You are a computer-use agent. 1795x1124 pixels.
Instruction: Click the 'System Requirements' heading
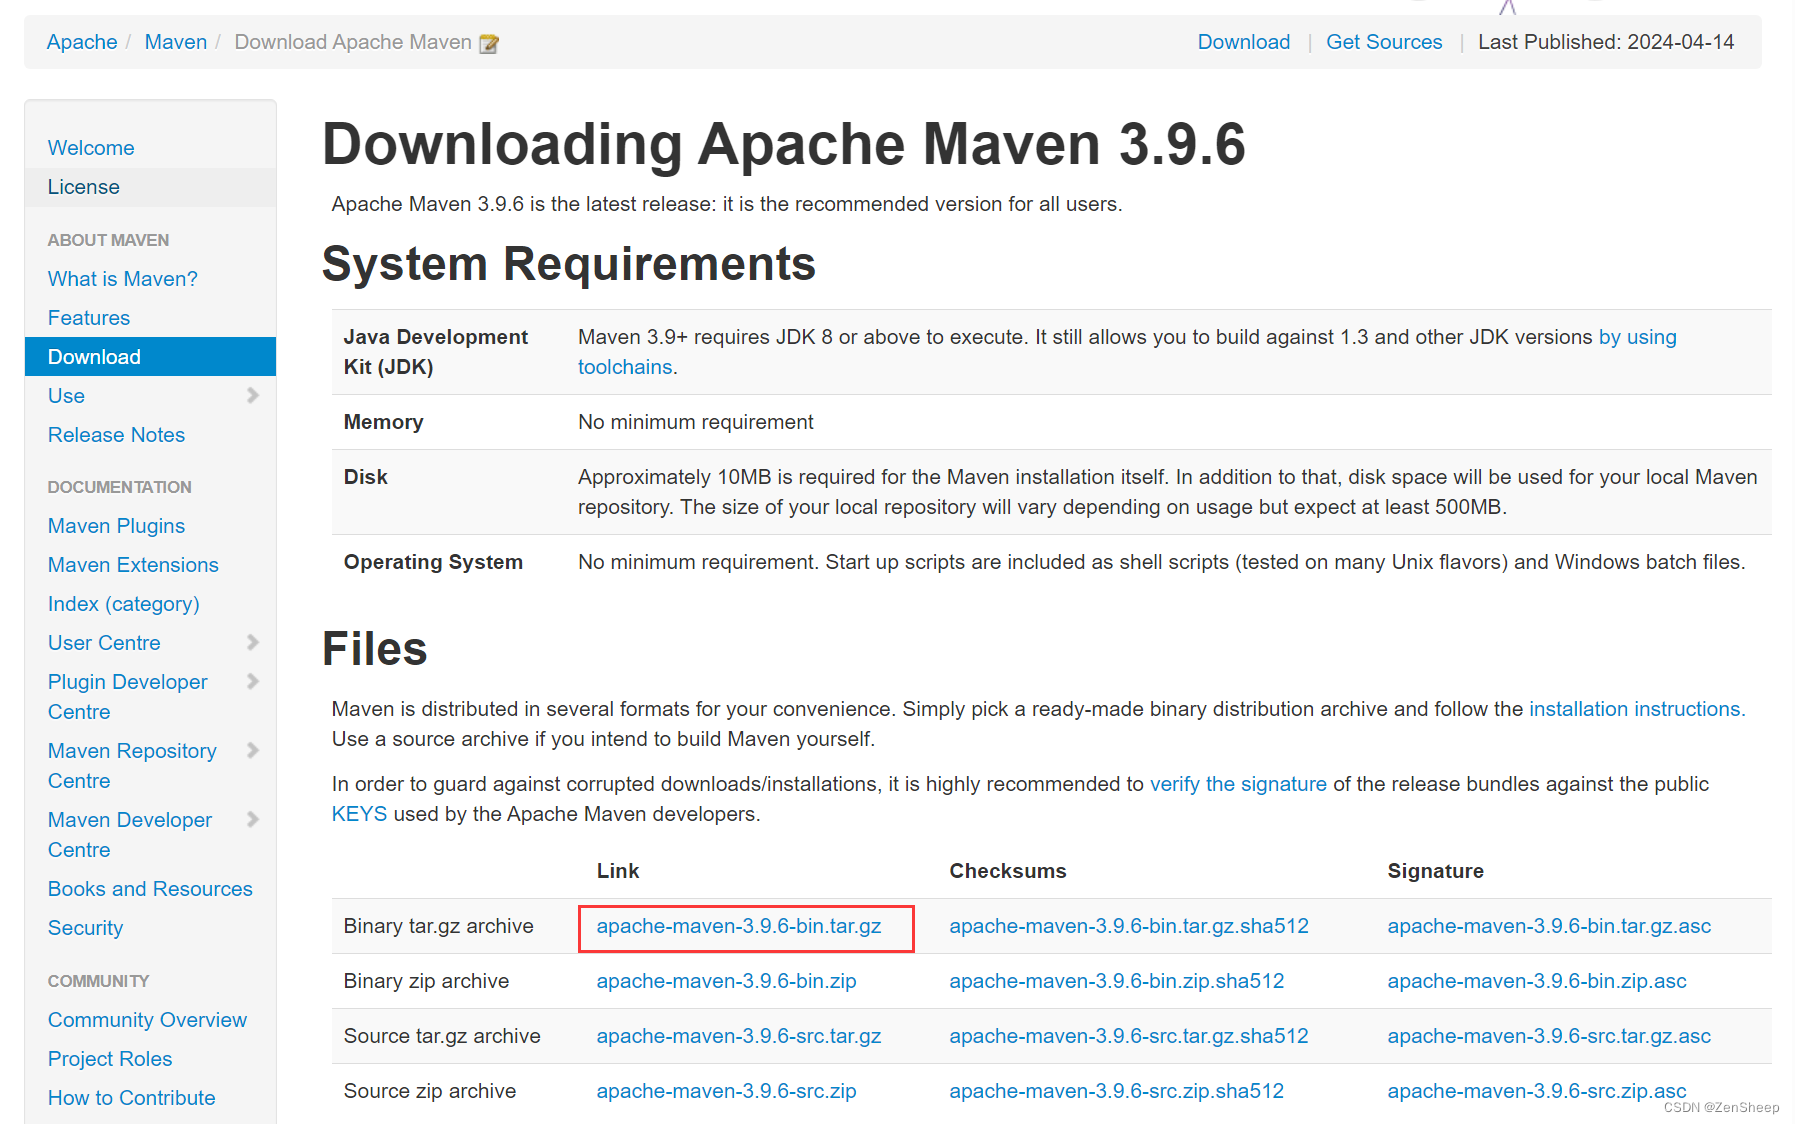pos(569,264)
